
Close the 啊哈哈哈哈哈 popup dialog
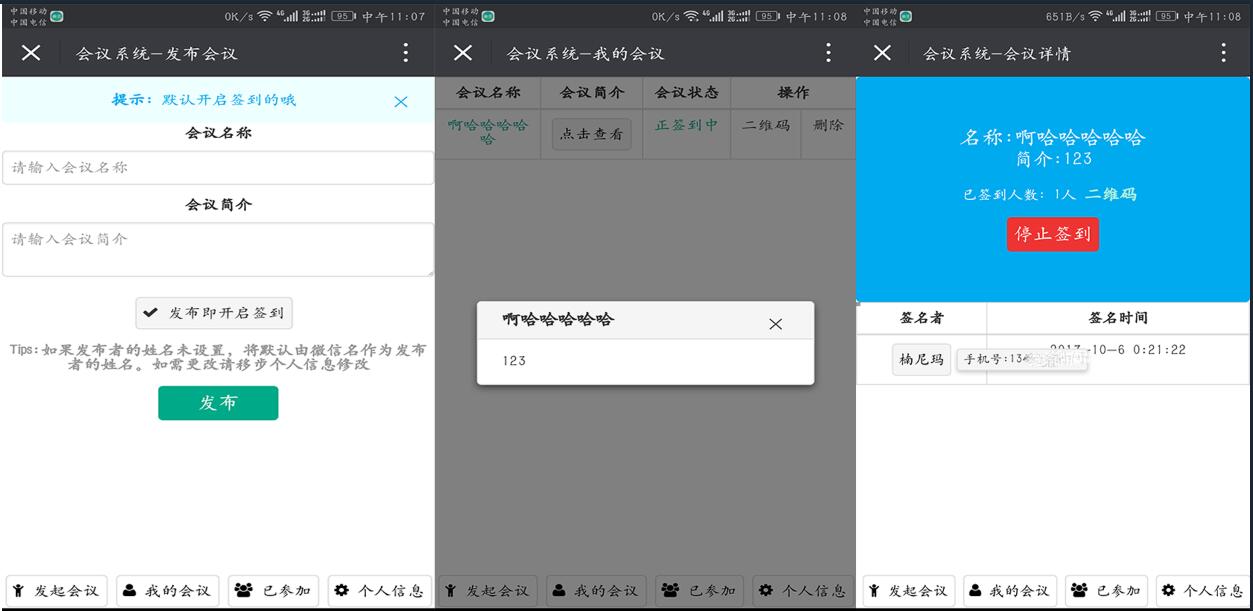point(775,322)
